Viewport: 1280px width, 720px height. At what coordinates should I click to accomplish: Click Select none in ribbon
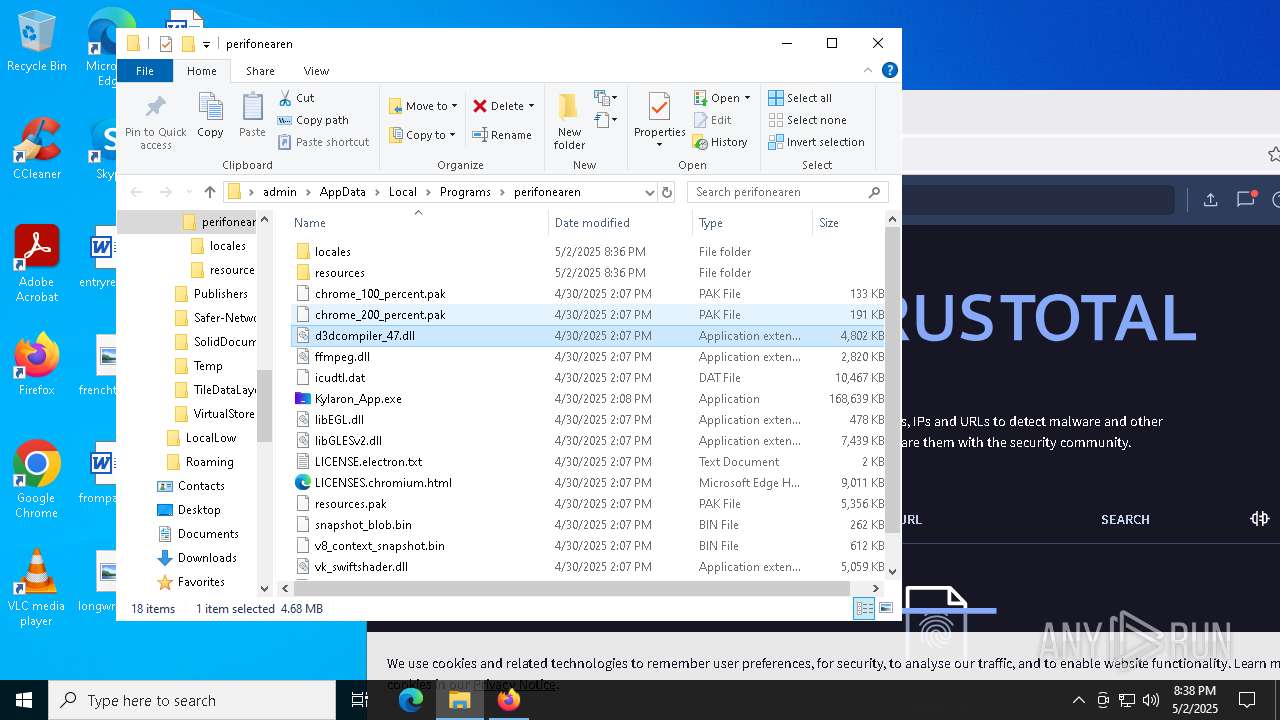click(x=807, y=120)
